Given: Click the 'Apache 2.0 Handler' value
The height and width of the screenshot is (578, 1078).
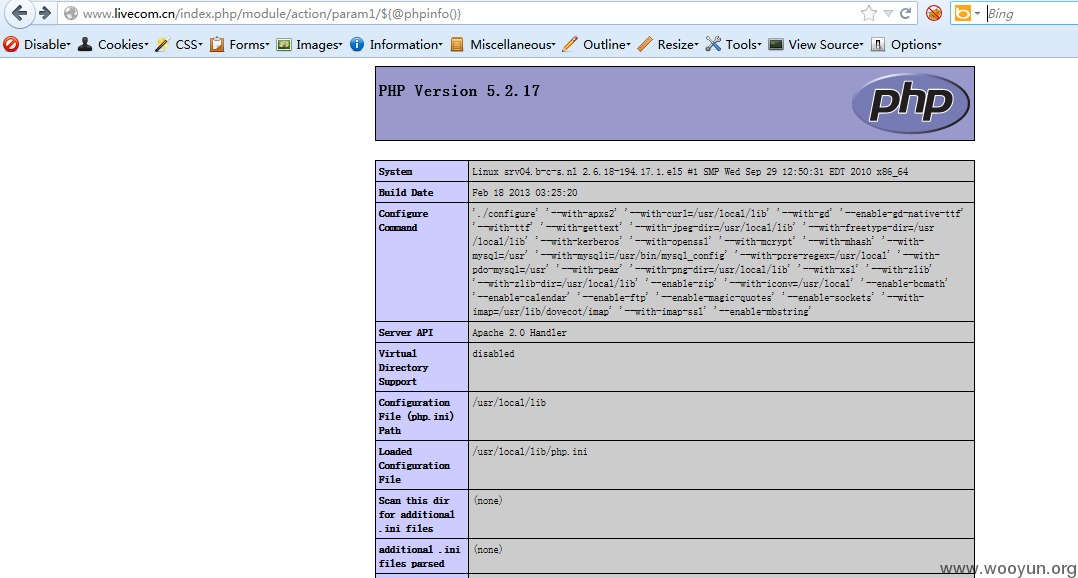Looking at the screenshot, I should [519, 333].
